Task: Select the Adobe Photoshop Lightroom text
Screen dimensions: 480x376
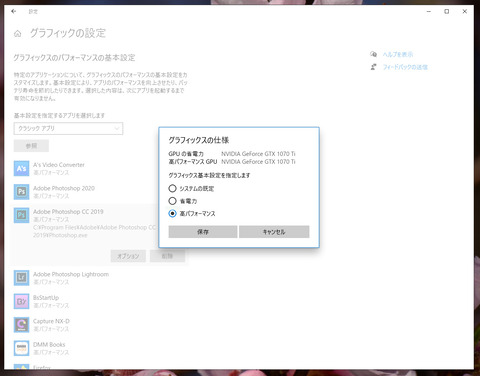Action: (x=71, y=274)
